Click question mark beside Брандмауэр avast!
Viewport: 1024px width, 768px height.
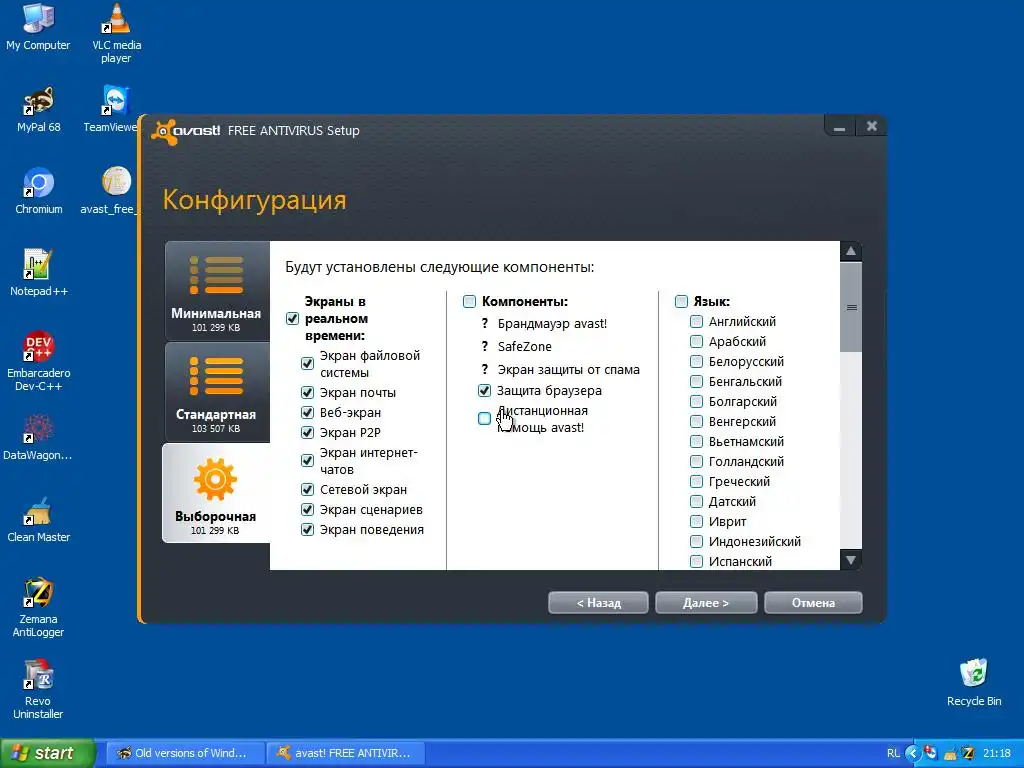(485, 323)
